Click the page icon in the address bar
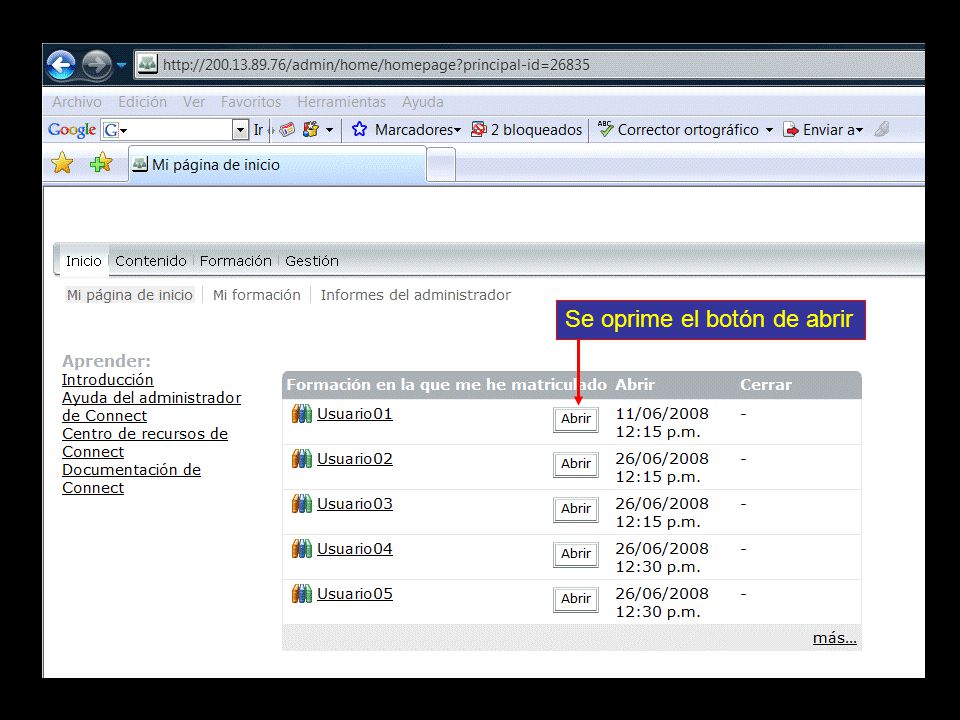This screenshot has height=720, width=960. tap(147, 64)
